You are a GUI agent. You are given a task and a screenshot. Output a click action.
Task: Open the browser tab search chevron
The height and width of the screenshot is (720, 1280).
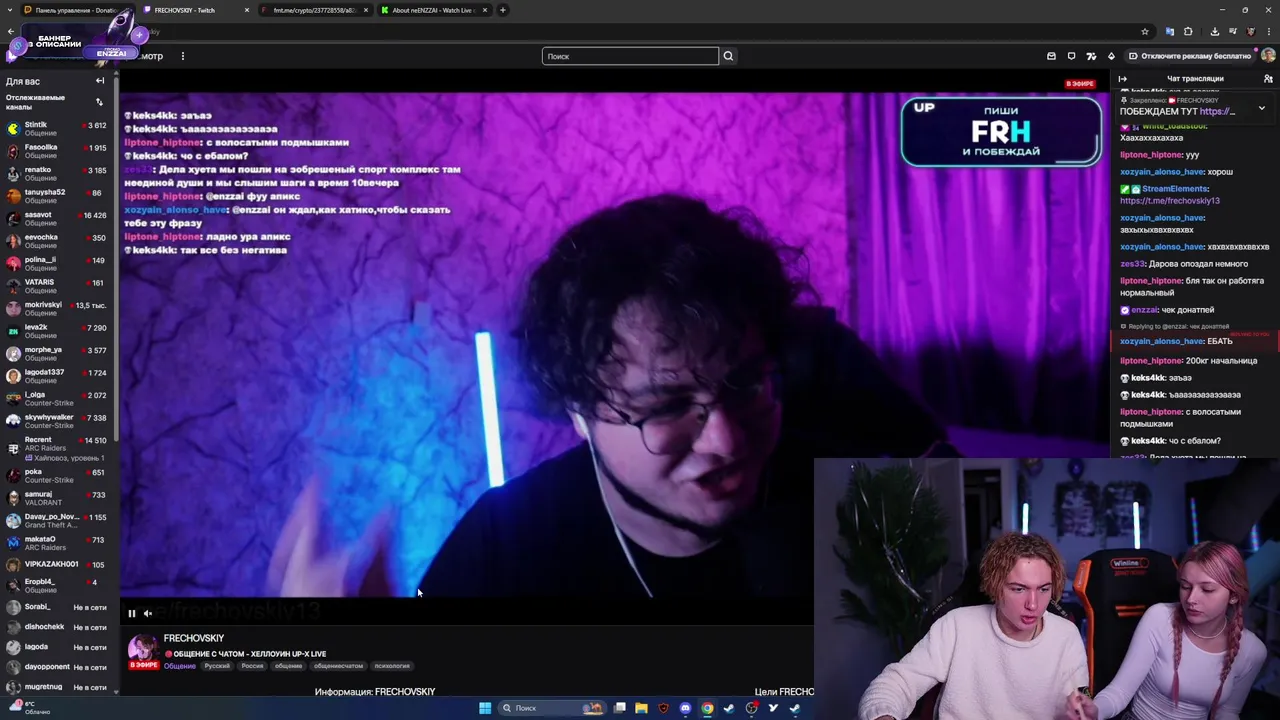pyautogui.click(x=10, y=10)
